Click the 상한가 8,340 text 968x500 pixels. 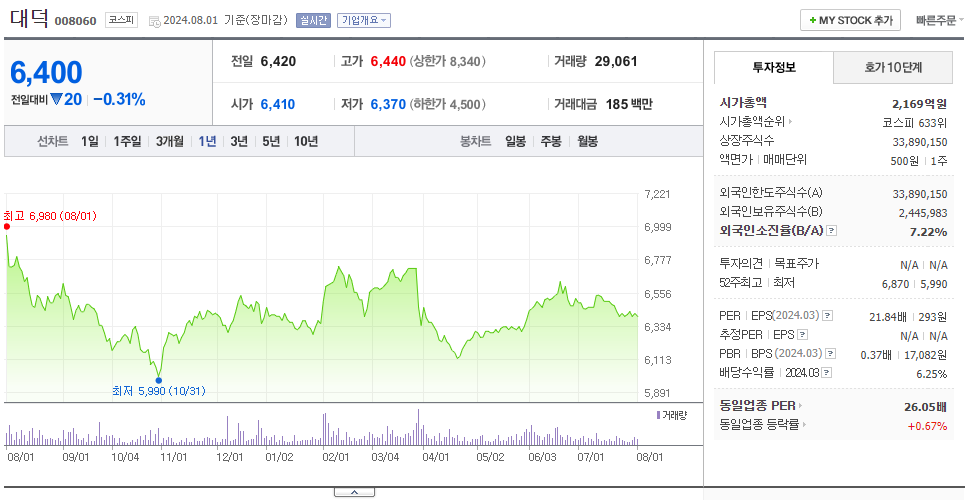tap(448, 62)
